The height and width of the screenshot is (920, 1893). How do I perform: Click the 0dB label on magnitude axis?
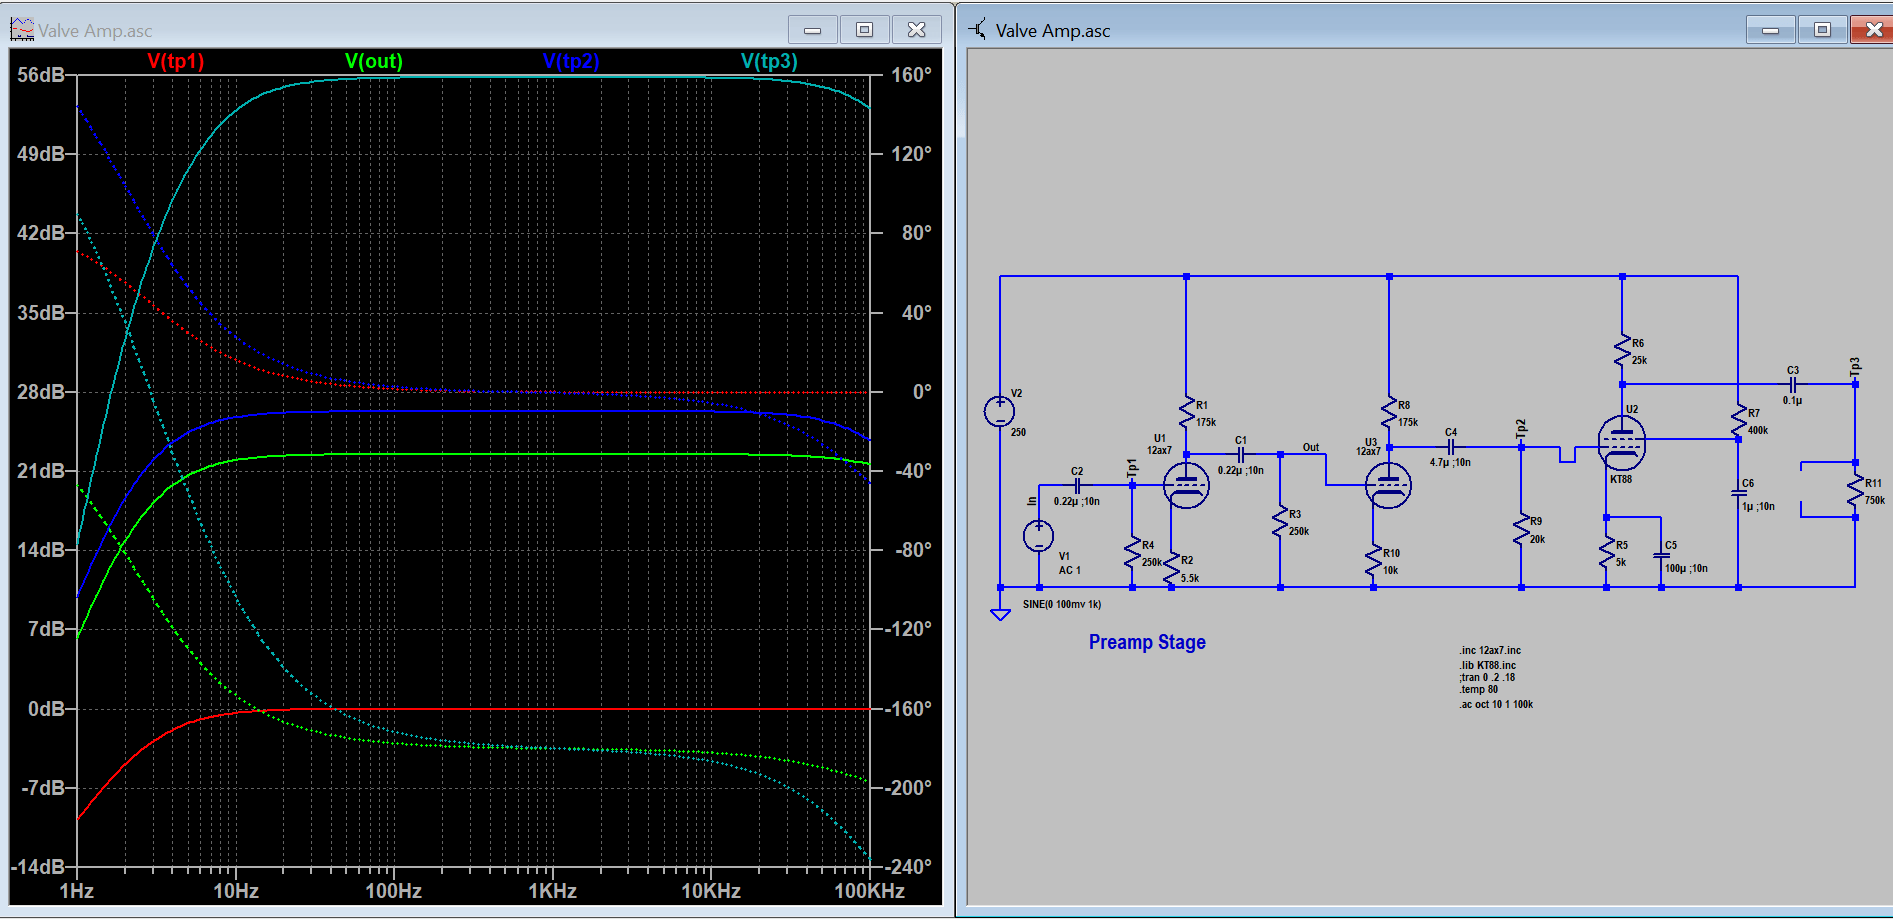click(46, 709)
